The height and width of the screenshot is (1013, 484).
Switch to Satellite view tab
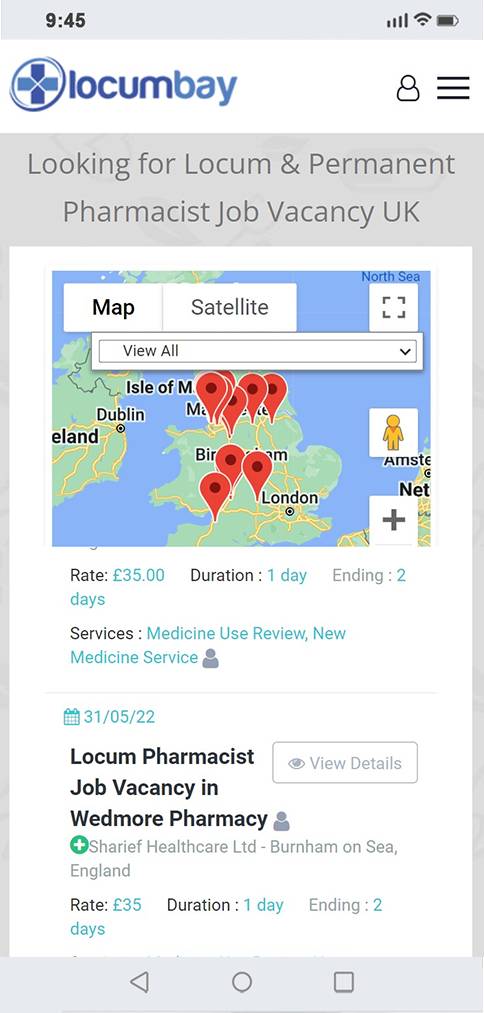pyautogui.click(x=229, y=308)
